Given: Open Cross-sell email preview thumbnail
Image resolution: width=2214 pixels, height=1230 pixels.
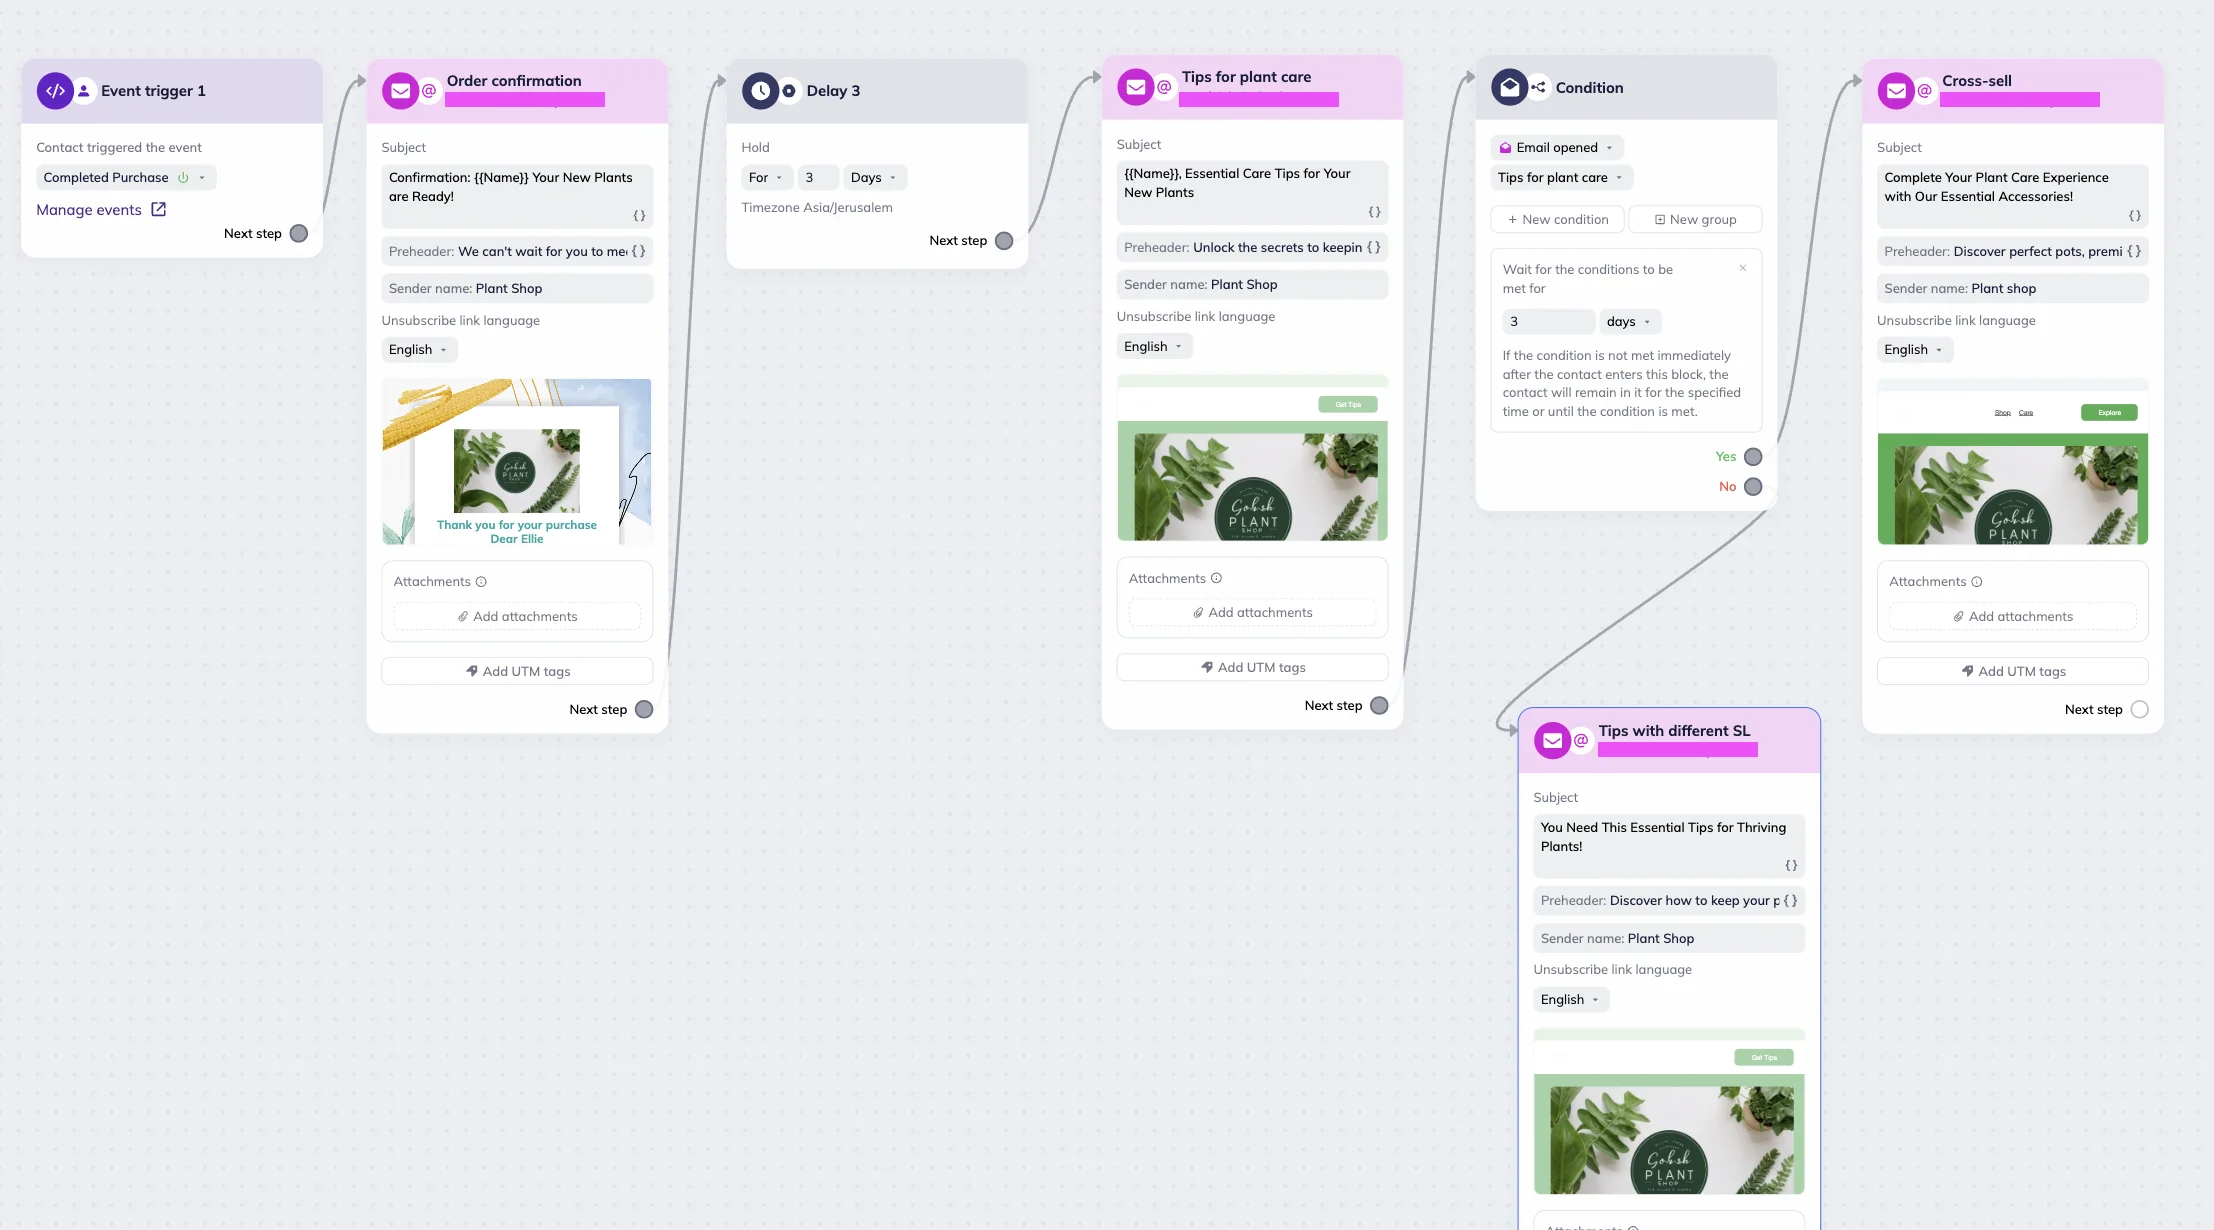Looking at the screenshot, I should [x=2013, y=462].
